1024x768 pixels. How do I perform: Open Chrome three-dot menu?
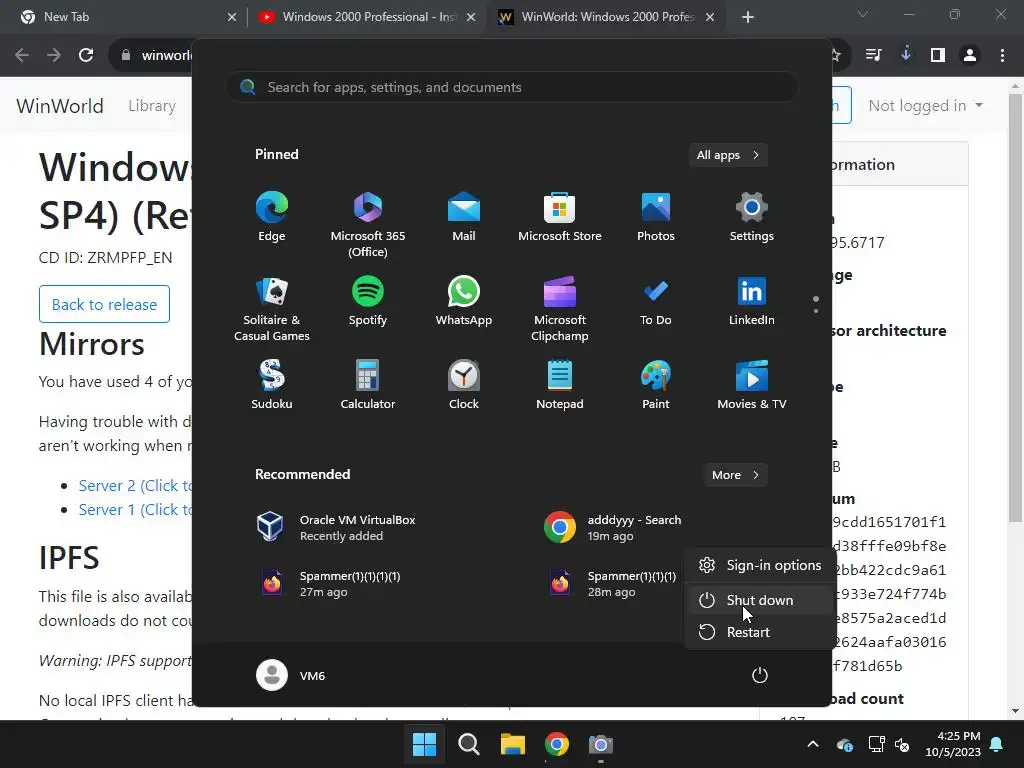pyautogui.click(x=1002, y=56)
